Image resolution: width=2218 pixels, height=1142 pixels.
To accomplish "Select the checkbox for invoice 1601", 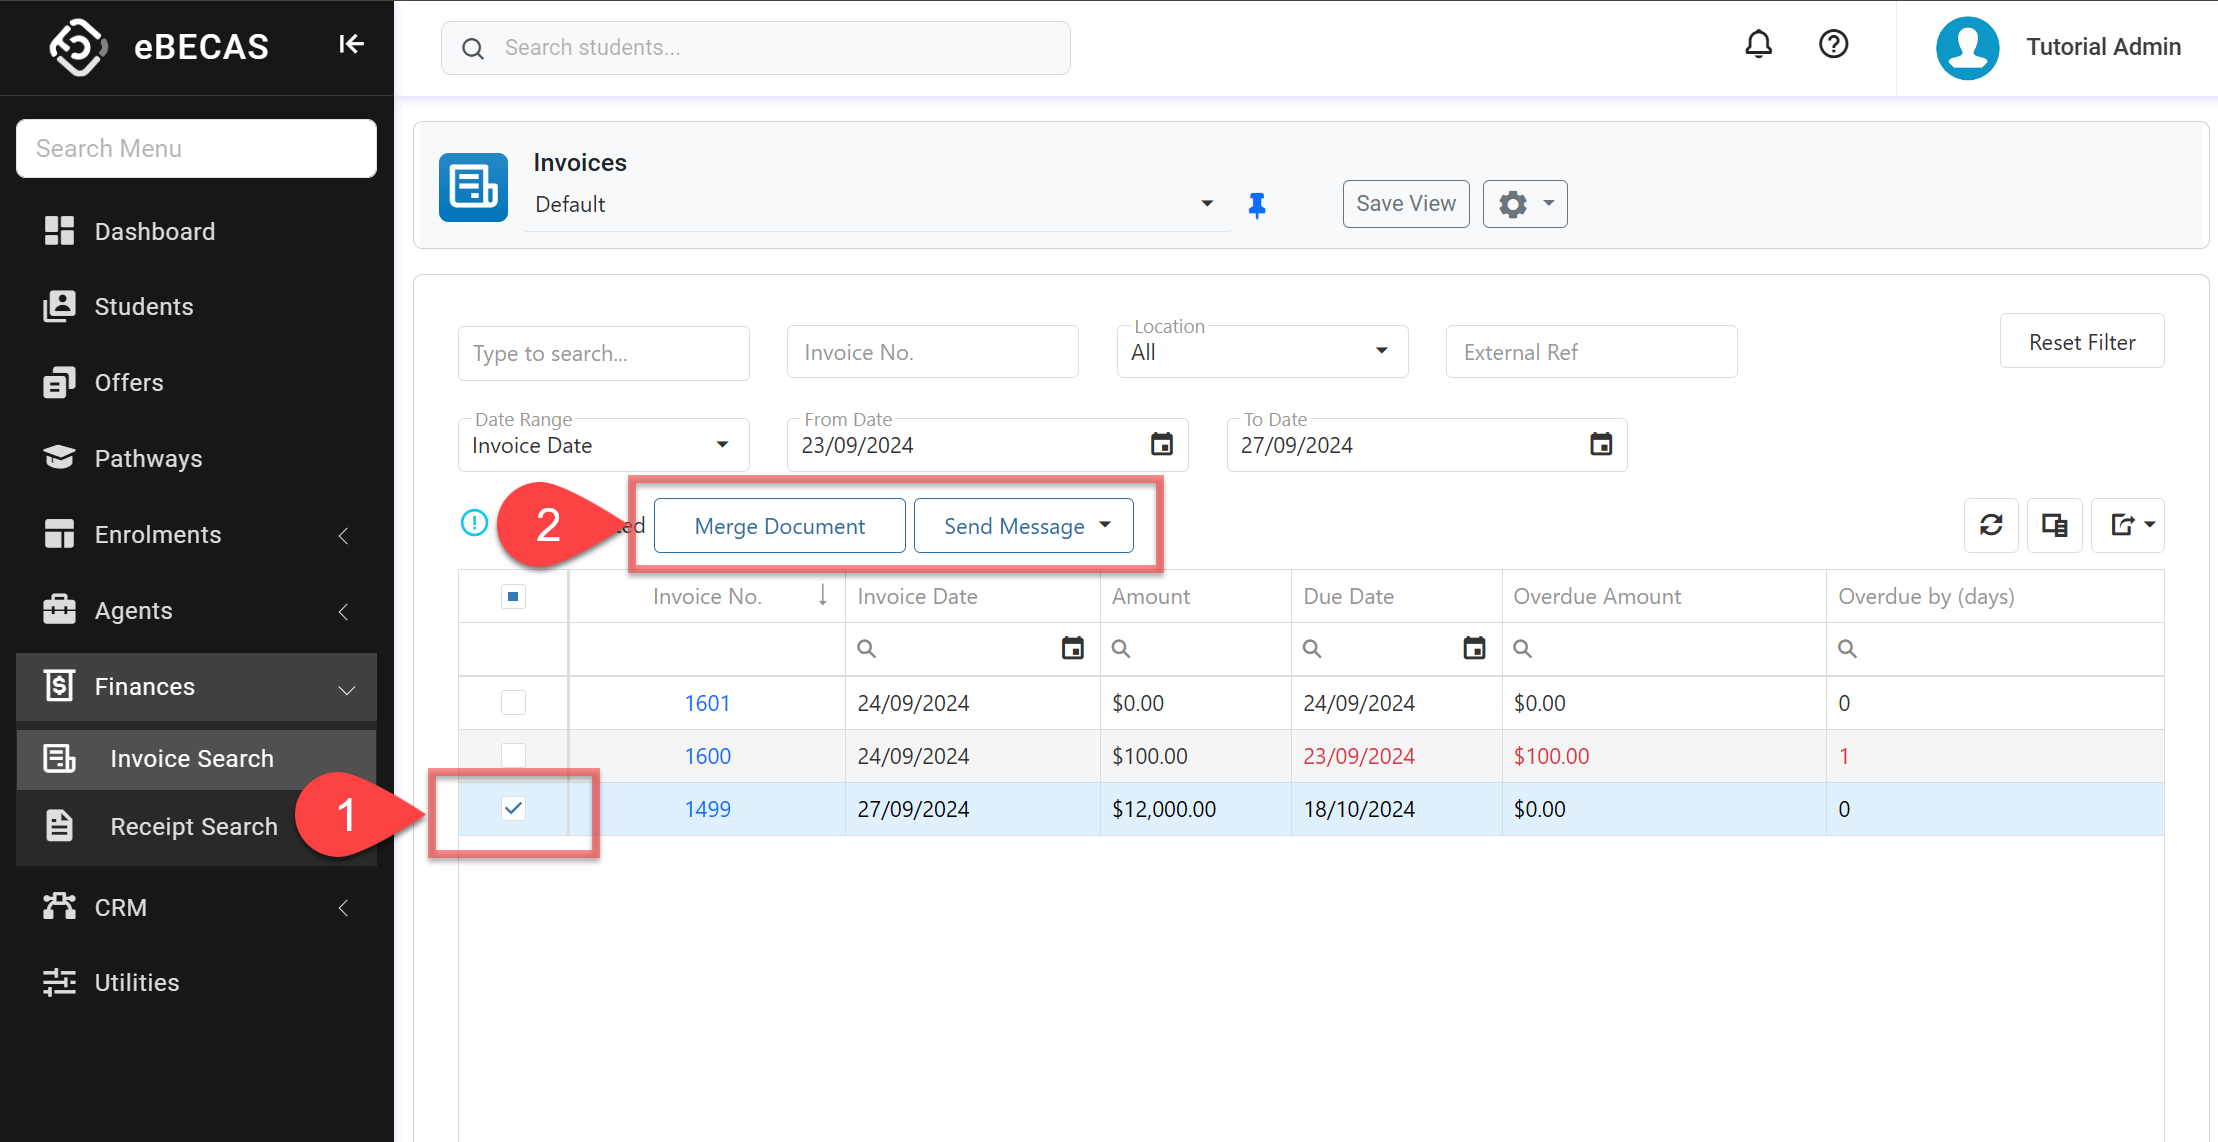I will 513,703.
